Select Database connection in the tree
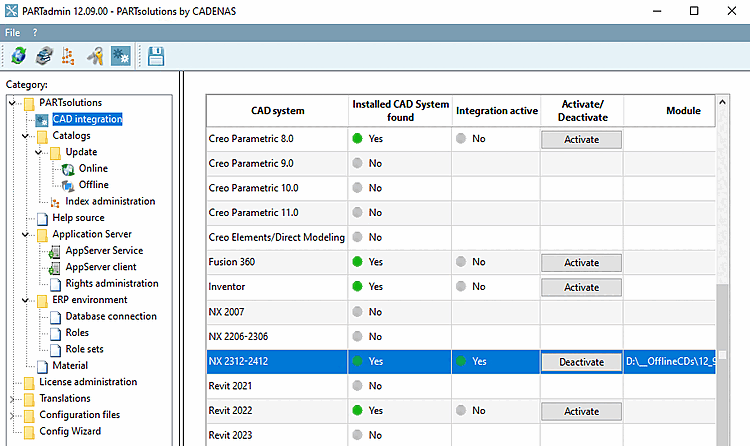Viewport: 750px width, 446px height. pos(111,316)
